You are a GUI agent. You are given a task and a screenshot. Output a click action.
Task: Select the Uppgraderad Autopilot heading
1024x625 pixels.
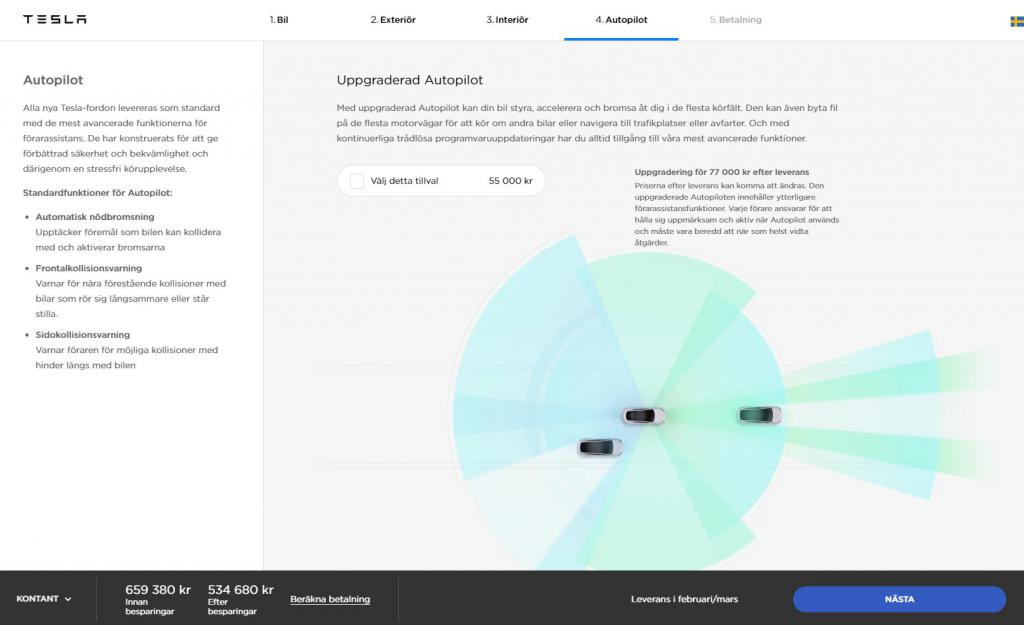click(409, 80)
